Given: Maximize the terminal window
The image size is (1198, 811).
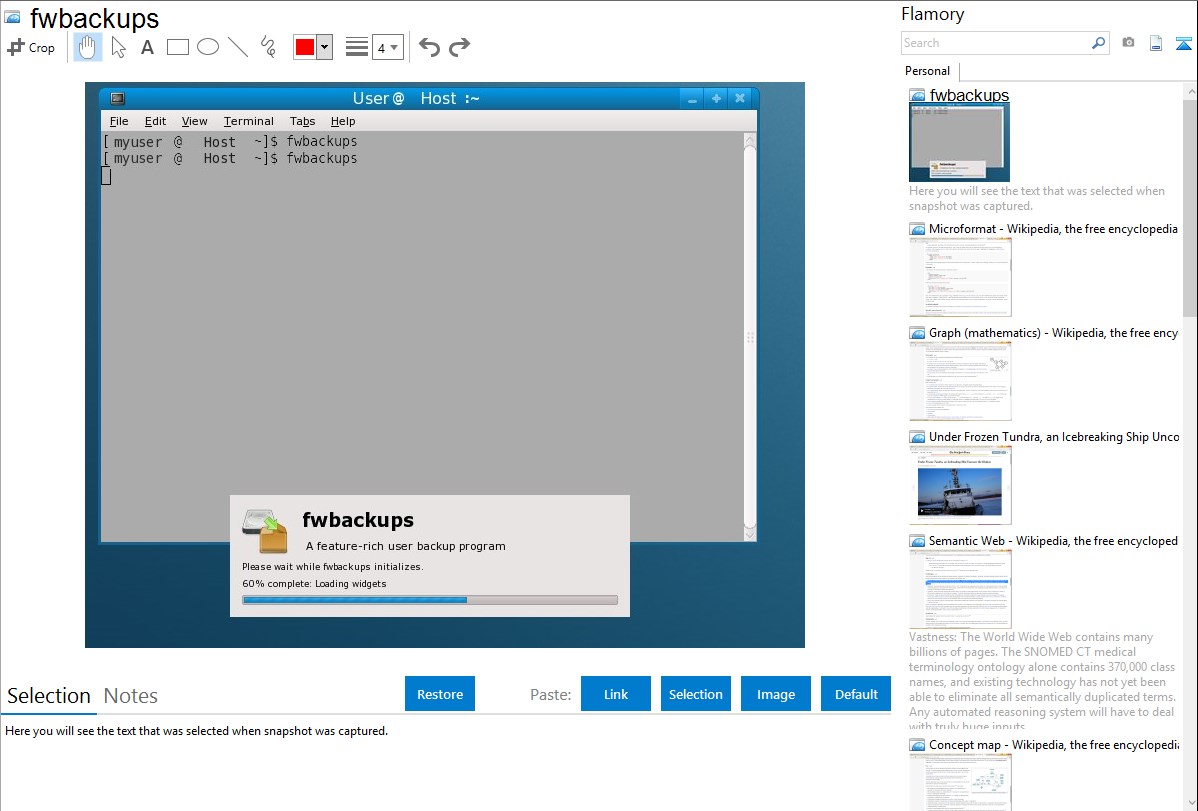Looking at the screenshot, I should tap(716, 99).
